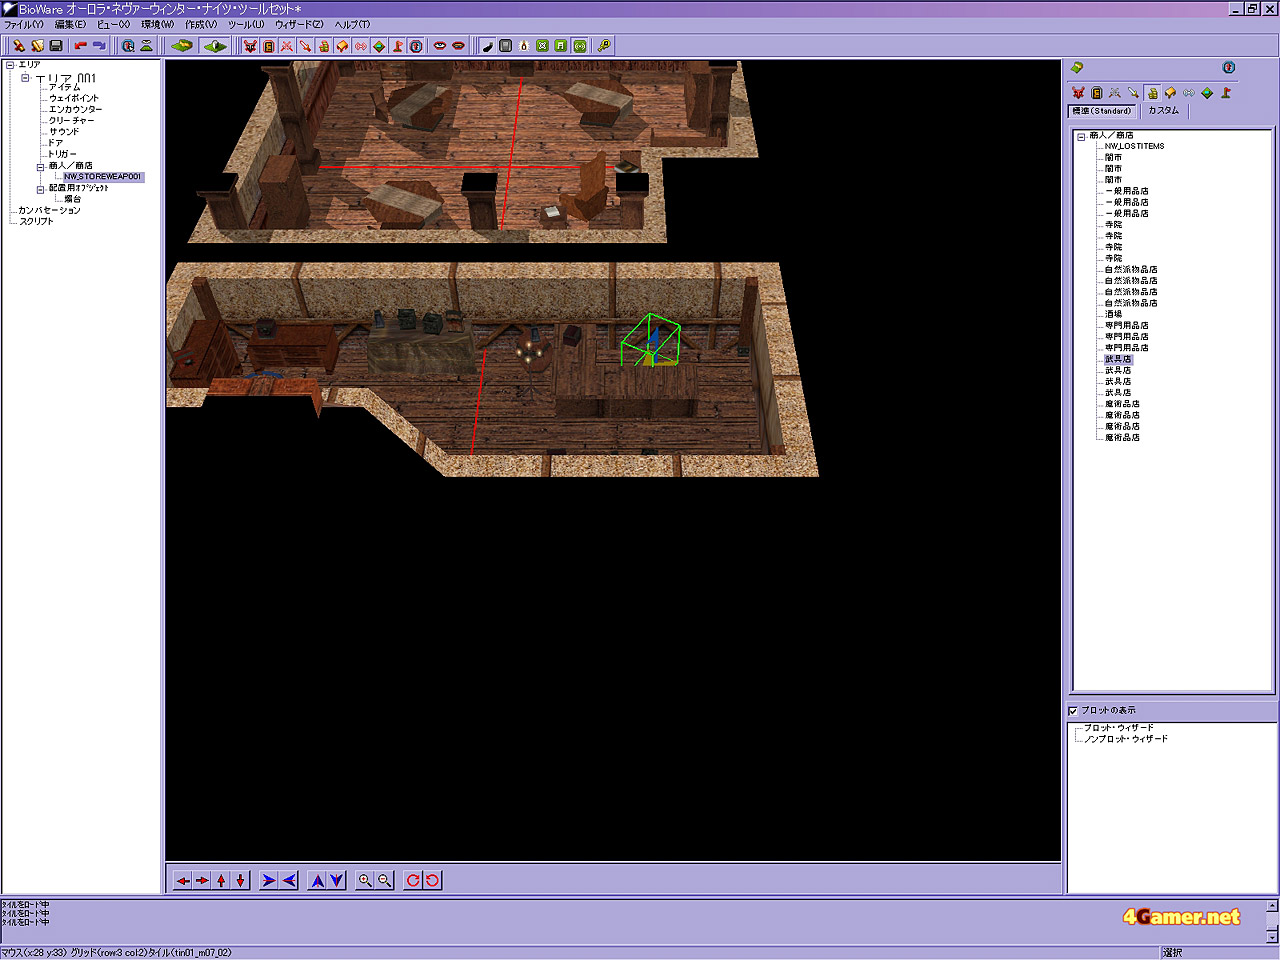The width and height of the screenshot is (1280, 960).
Task: Open the 作成 menu
Action: point(201,24)
